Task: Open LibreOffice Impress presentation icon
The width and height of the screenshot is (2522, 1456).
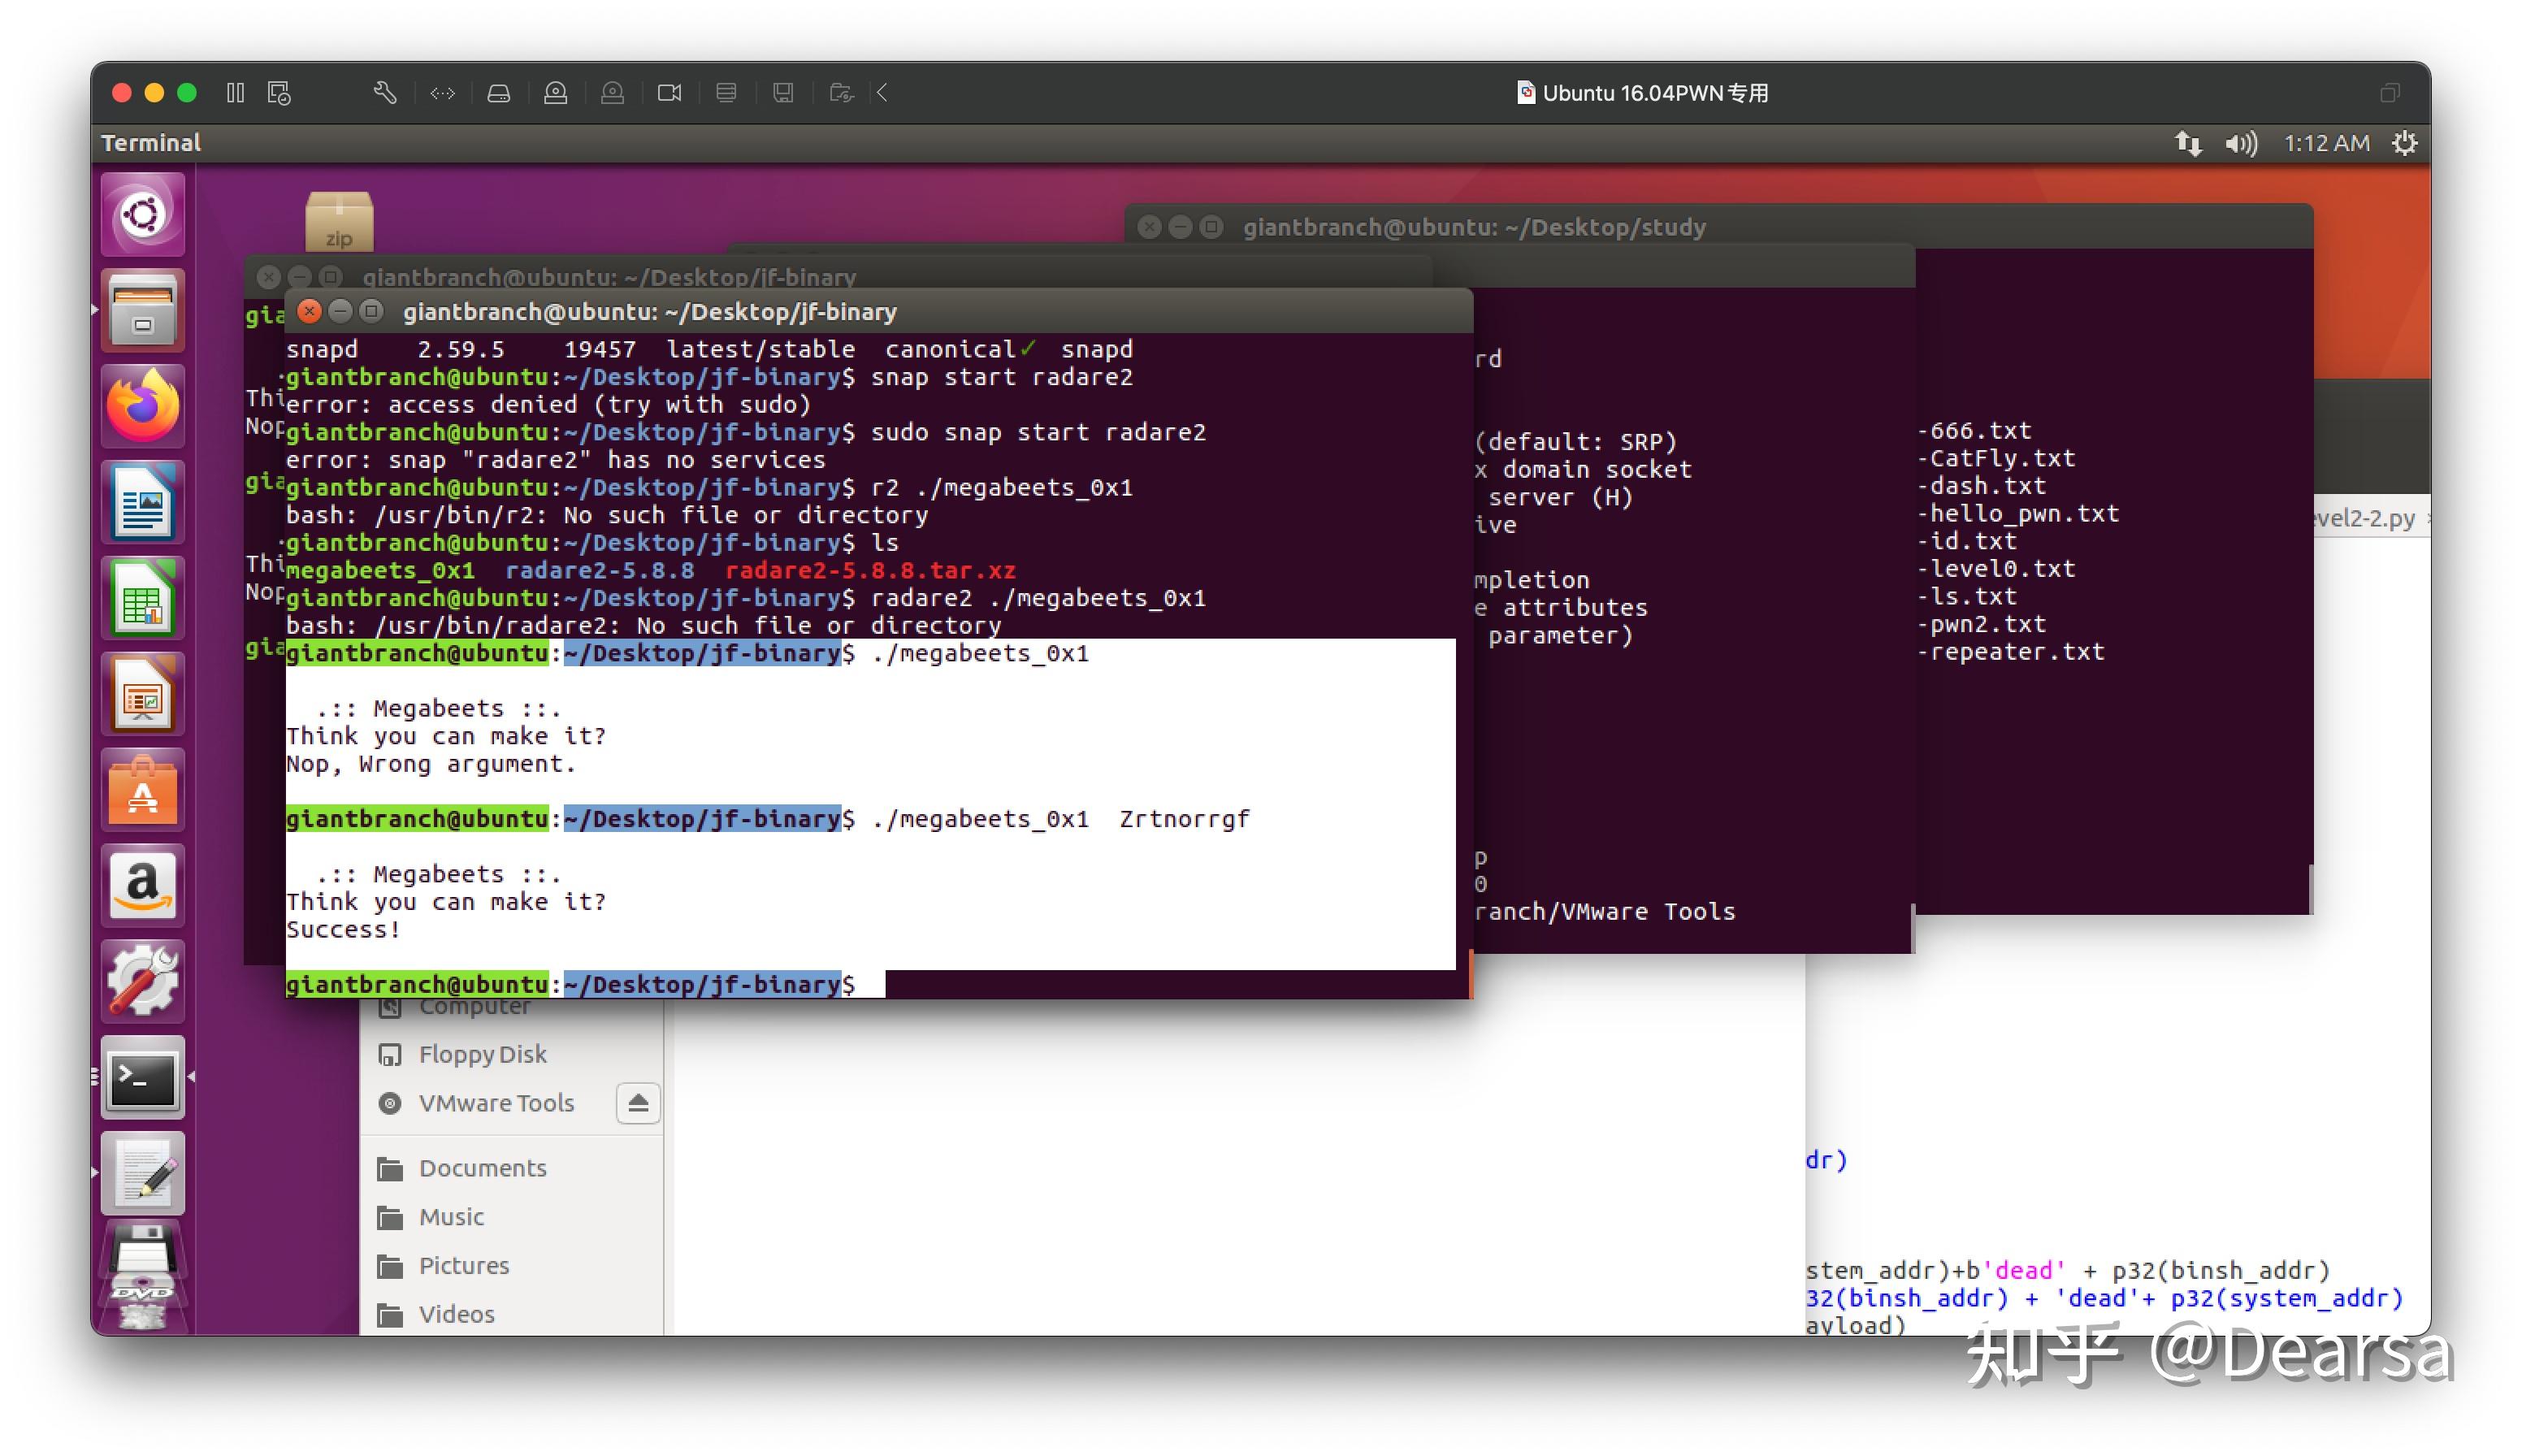Action: click(142, 693)
